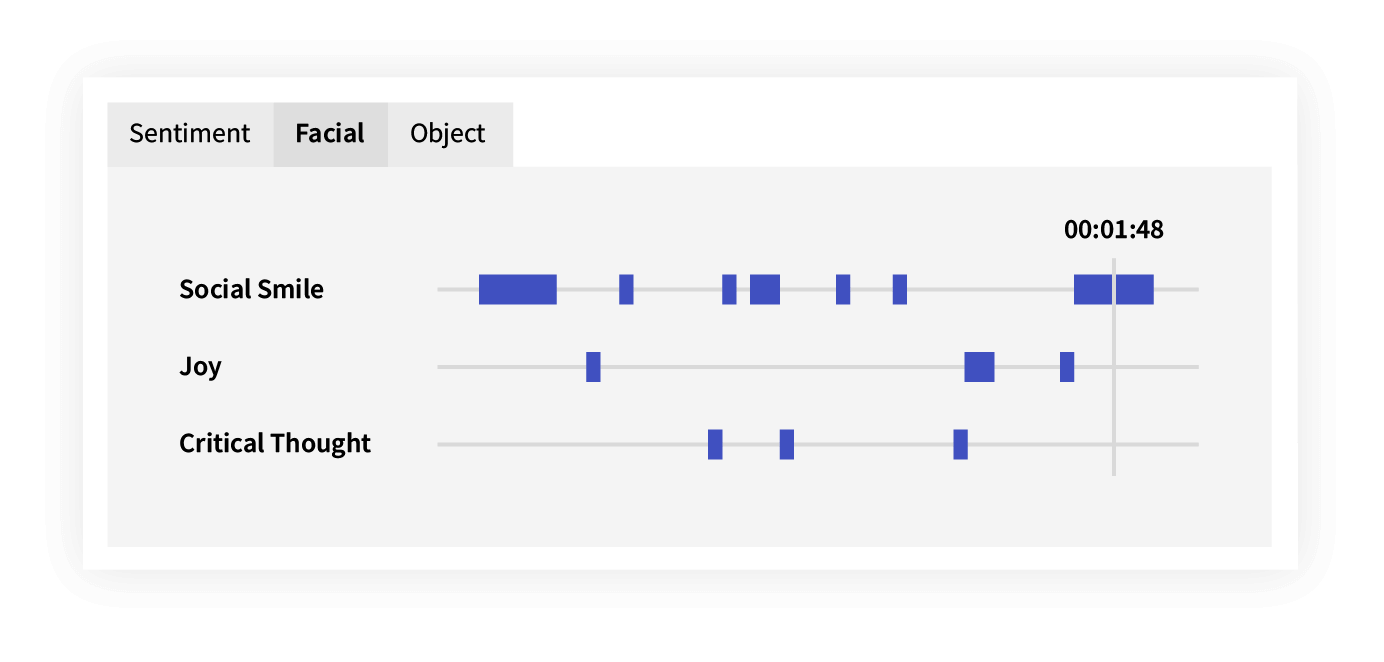Click the fifth Social Smile segment
The width and height of the screenshot is (1384, 662).
point(843,289)
